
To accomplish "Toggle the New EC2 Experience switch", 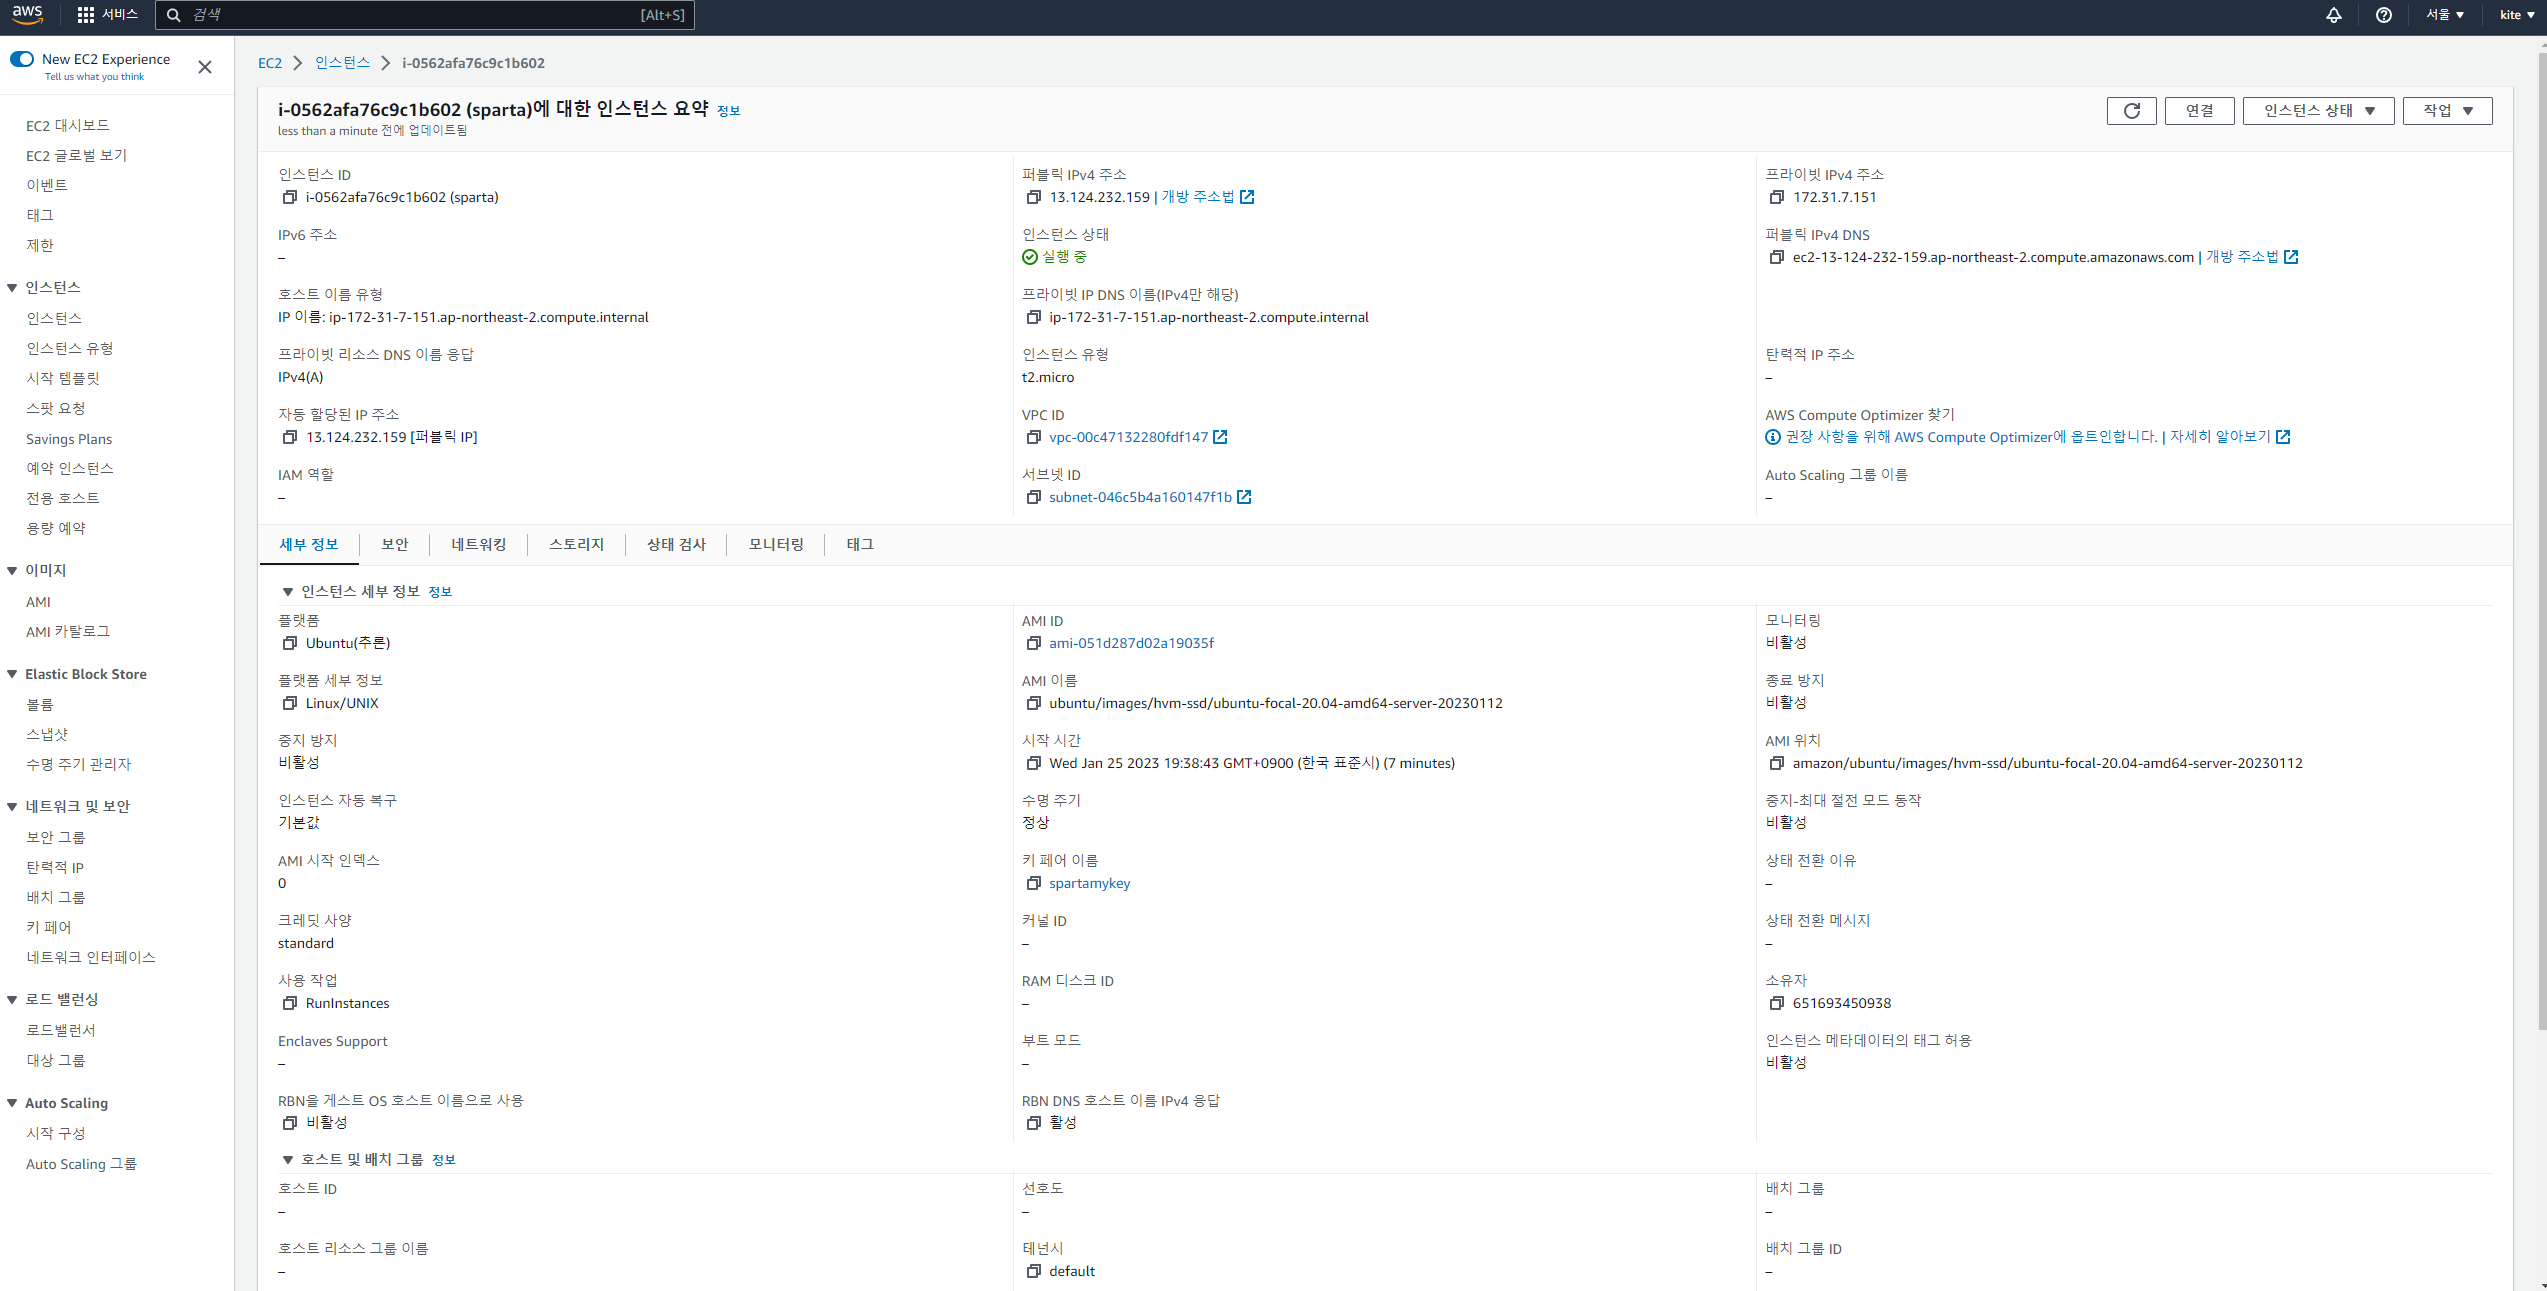I will coord(22,59).
